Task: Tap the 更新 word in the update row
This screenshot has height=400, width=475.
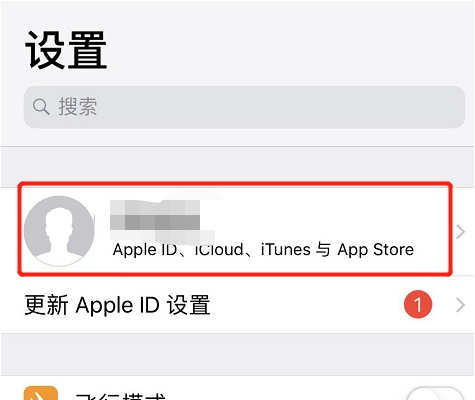Action: (x=46, y=305)
